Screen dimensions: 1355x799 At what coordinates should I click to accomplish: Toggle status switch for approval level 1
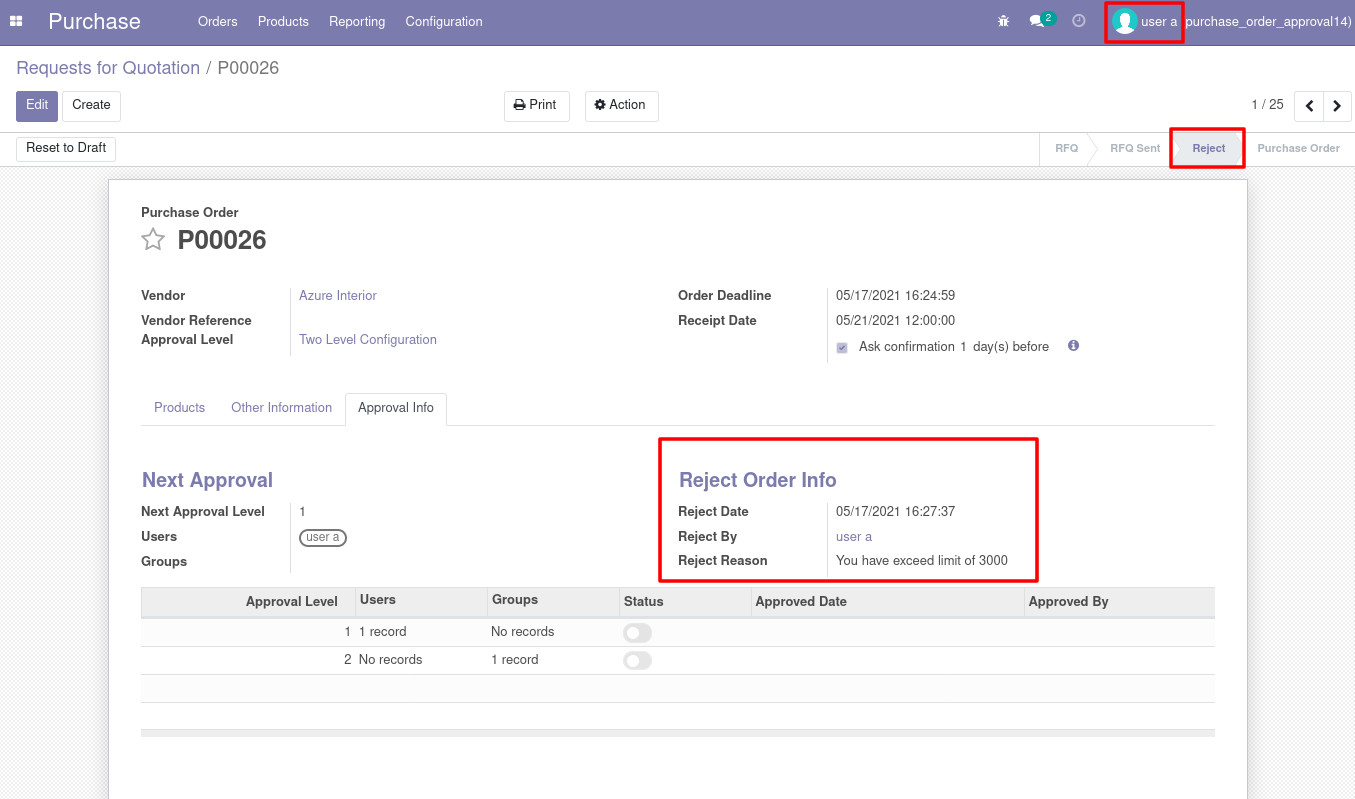(x=637, y=633)
